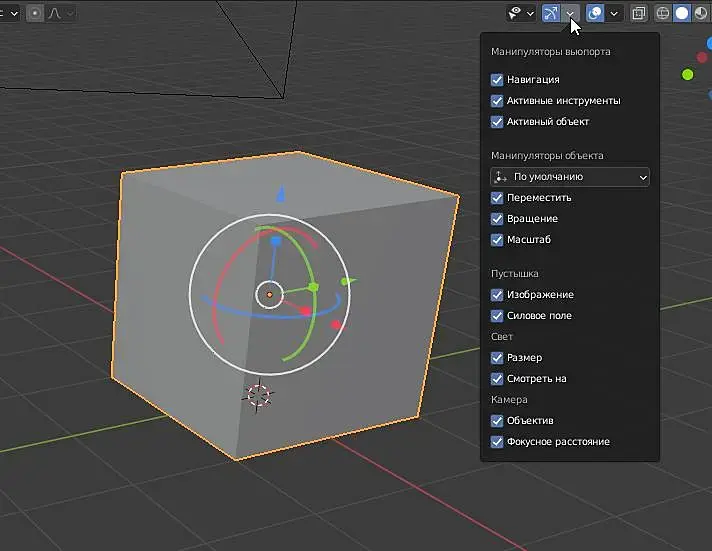
Task: Toggle the Смотреть на checkbox
Action: [x=497, y=378]
